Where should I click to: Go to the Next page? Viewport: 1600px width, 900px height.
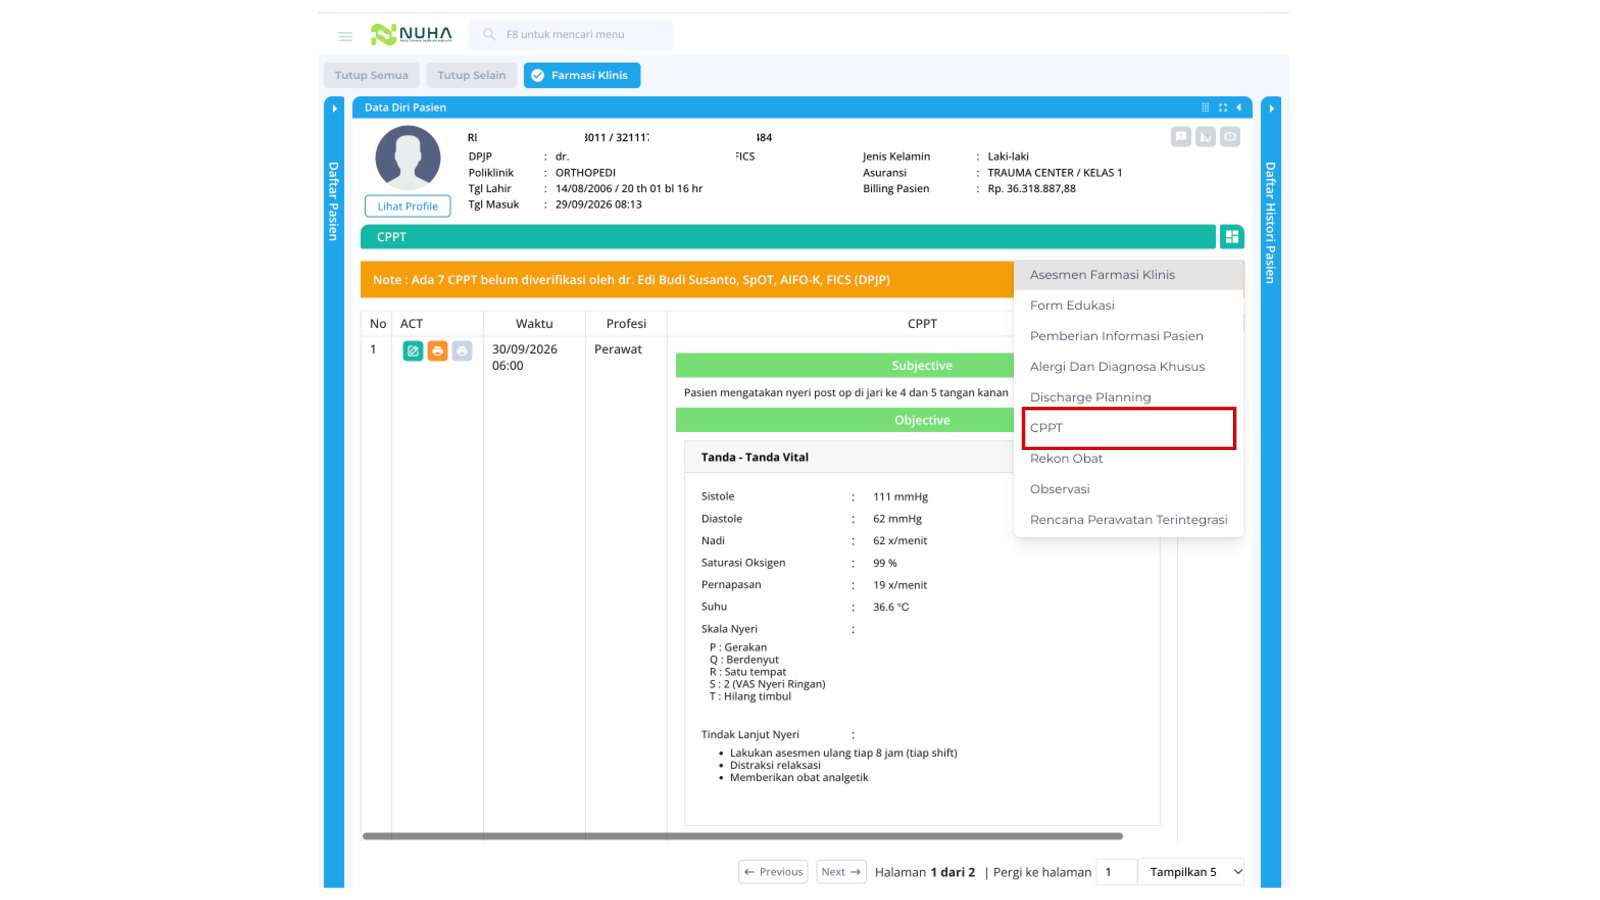pyautogui.click(x=841, y=872)
